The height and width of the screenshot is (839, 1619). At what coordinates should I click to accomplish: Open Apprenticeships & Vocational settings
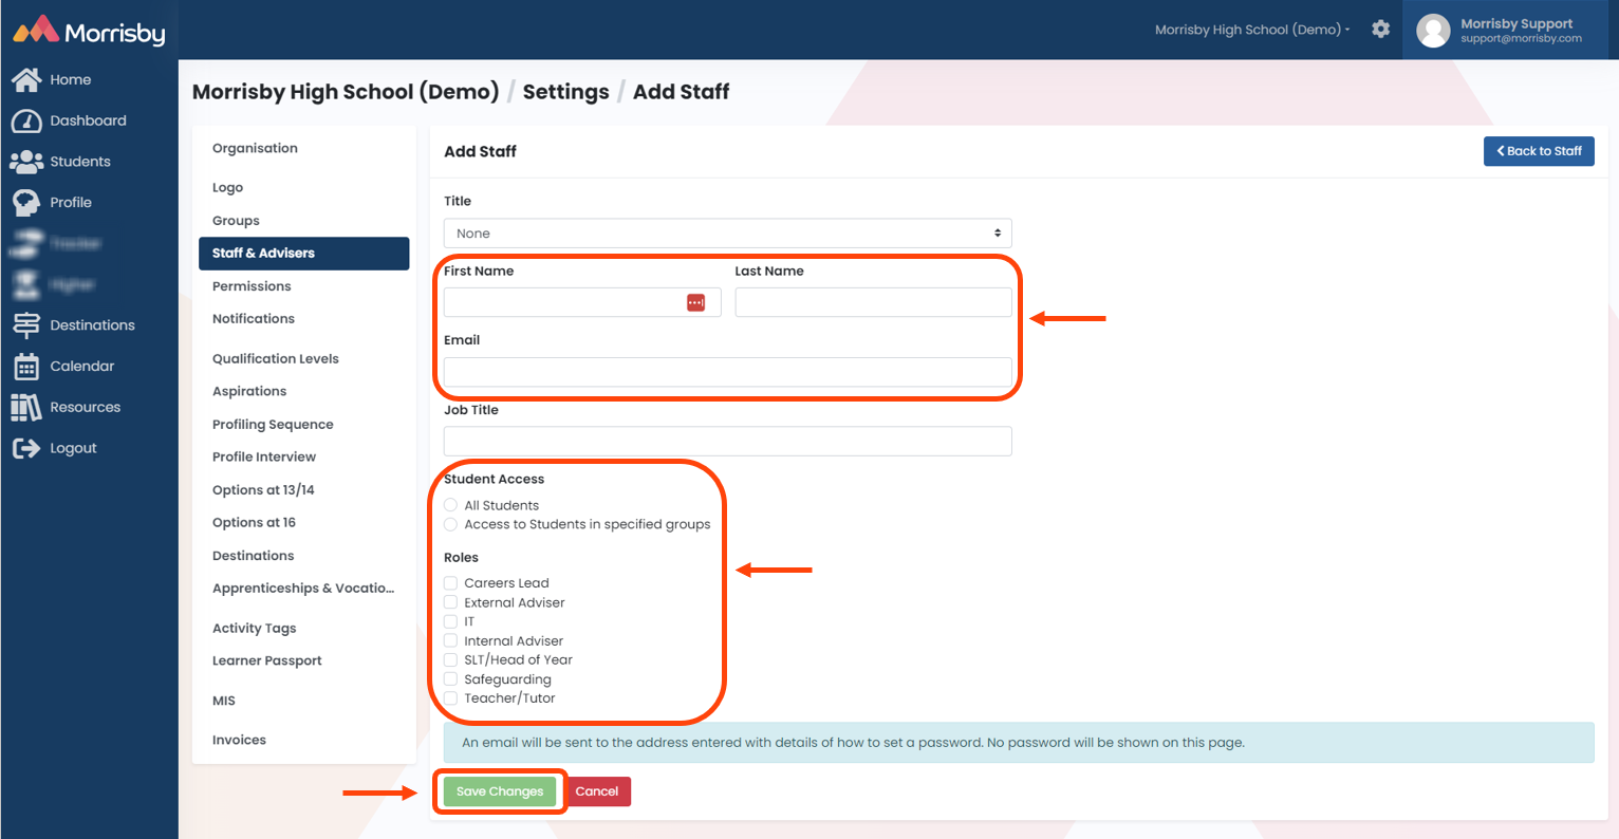(304, 588)
